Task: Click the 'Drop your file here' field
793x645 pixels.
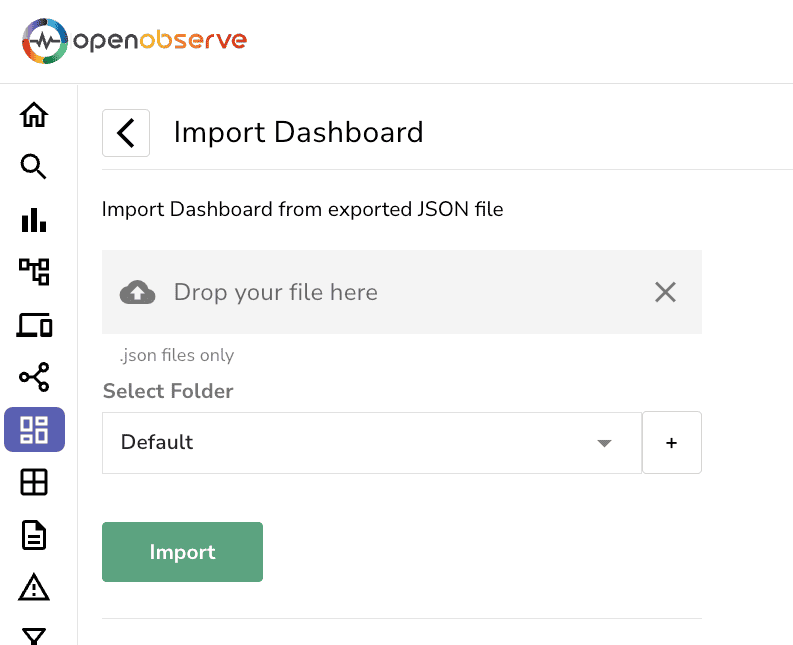Action: [x=402, y=292]
